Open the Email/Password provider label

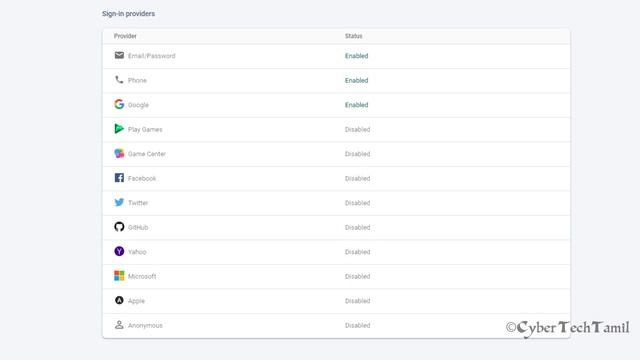[x=151, y=56]
